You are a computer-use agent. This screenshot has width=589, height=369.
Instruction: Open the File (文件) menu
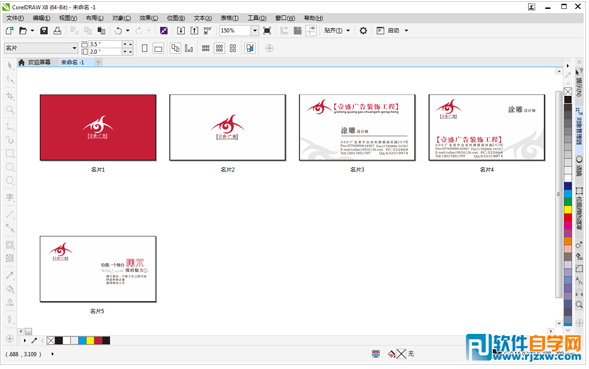(15, 18)
